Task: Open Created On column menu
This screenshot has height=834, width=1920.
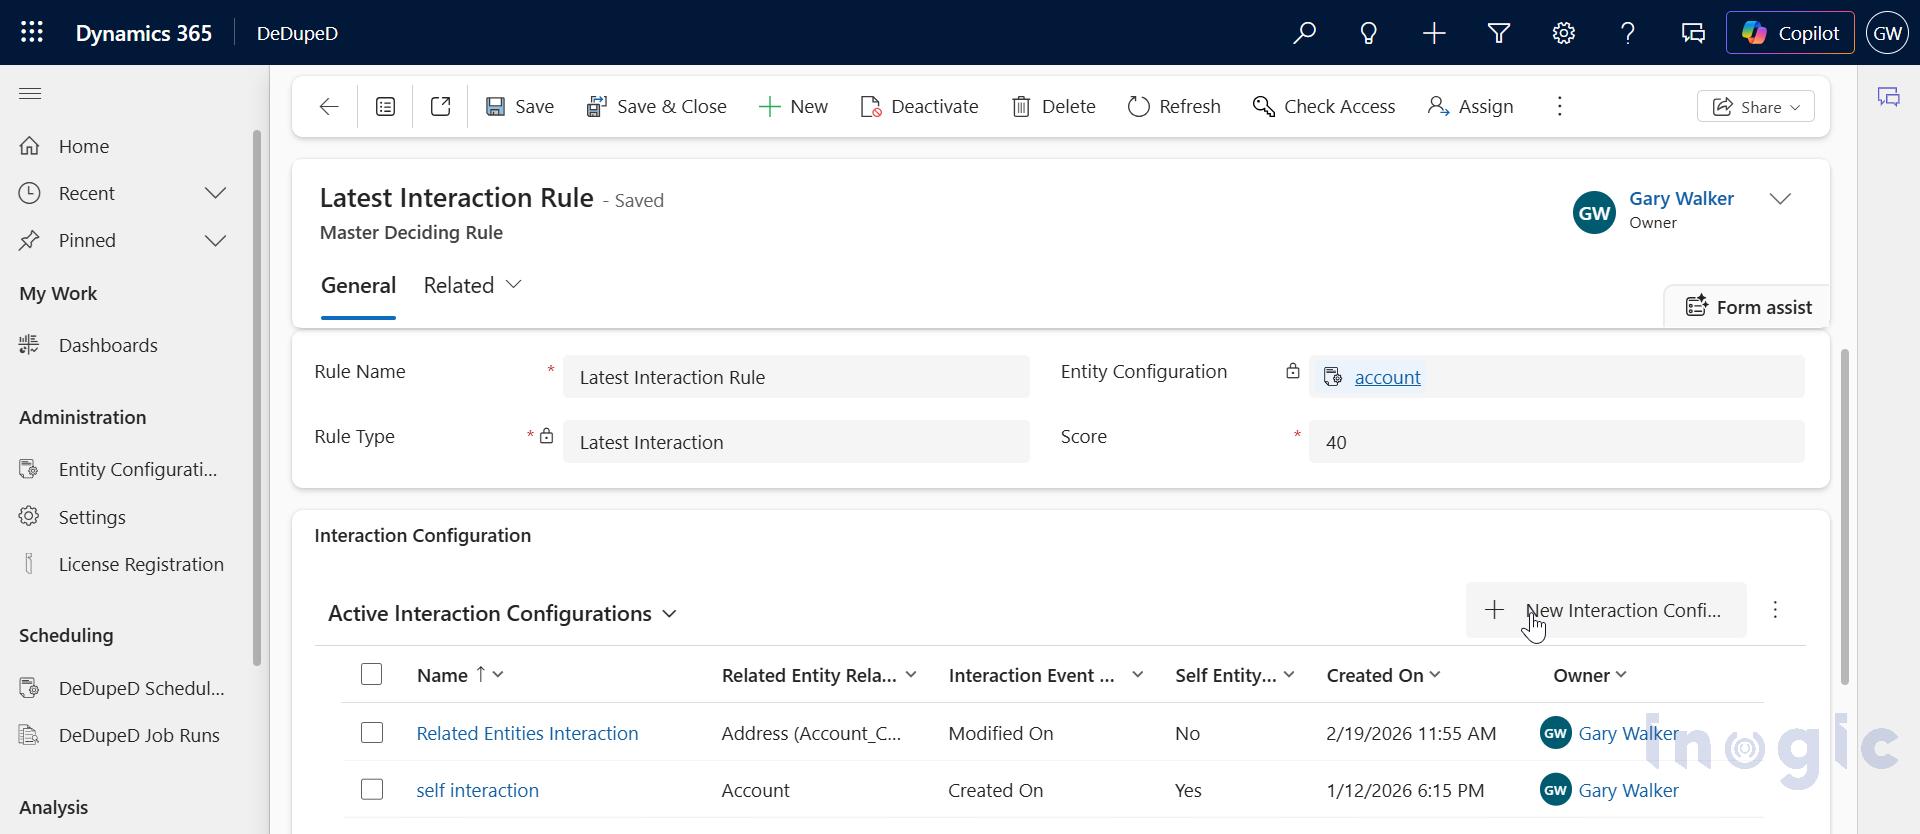Action: click(x=1435, y=675)
